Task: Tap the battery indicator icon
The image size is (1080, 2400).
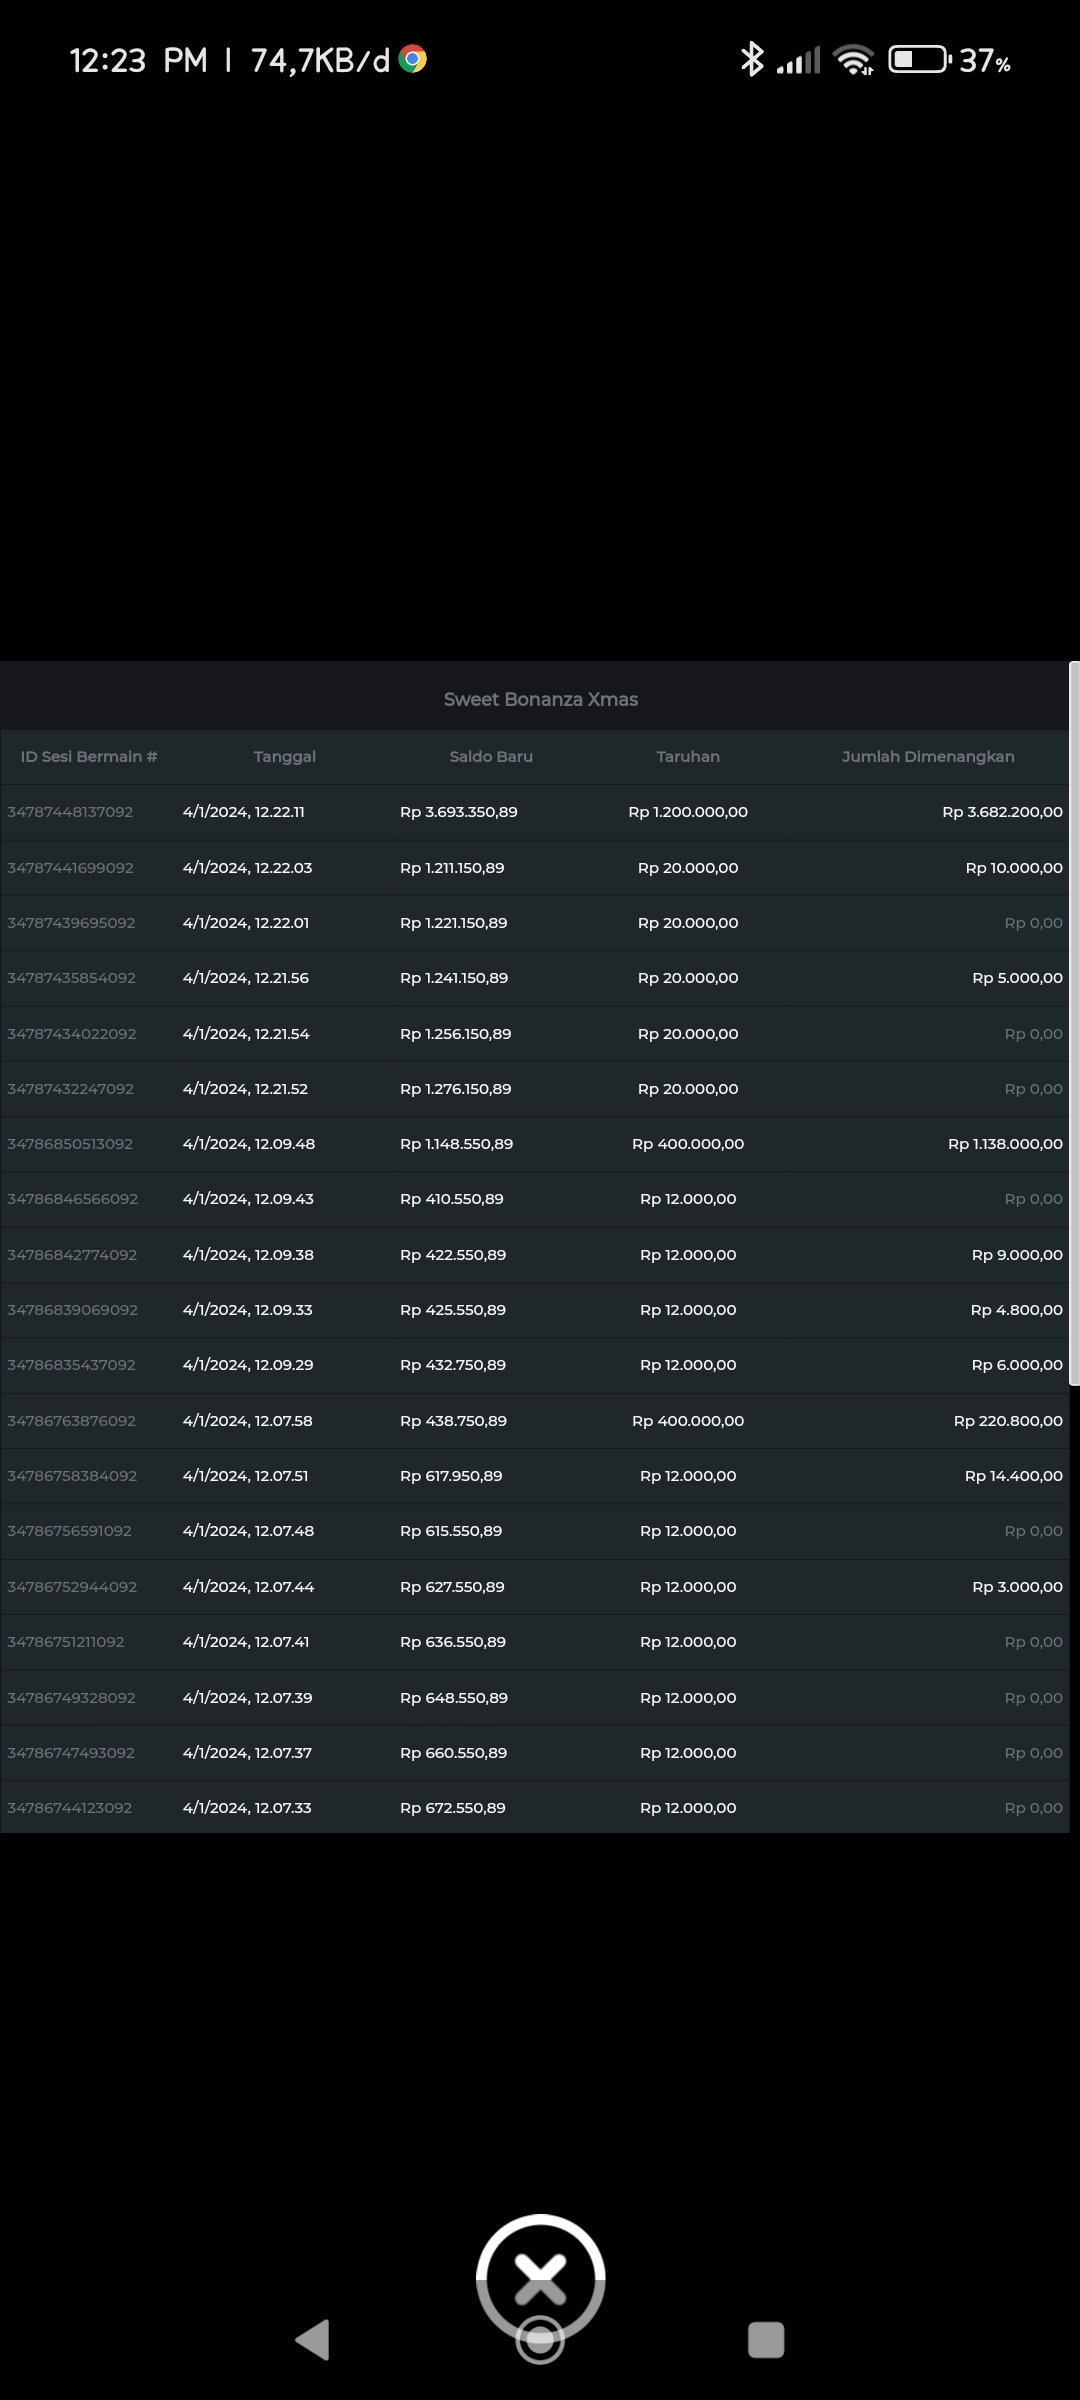Action: (x=919, y=60)
